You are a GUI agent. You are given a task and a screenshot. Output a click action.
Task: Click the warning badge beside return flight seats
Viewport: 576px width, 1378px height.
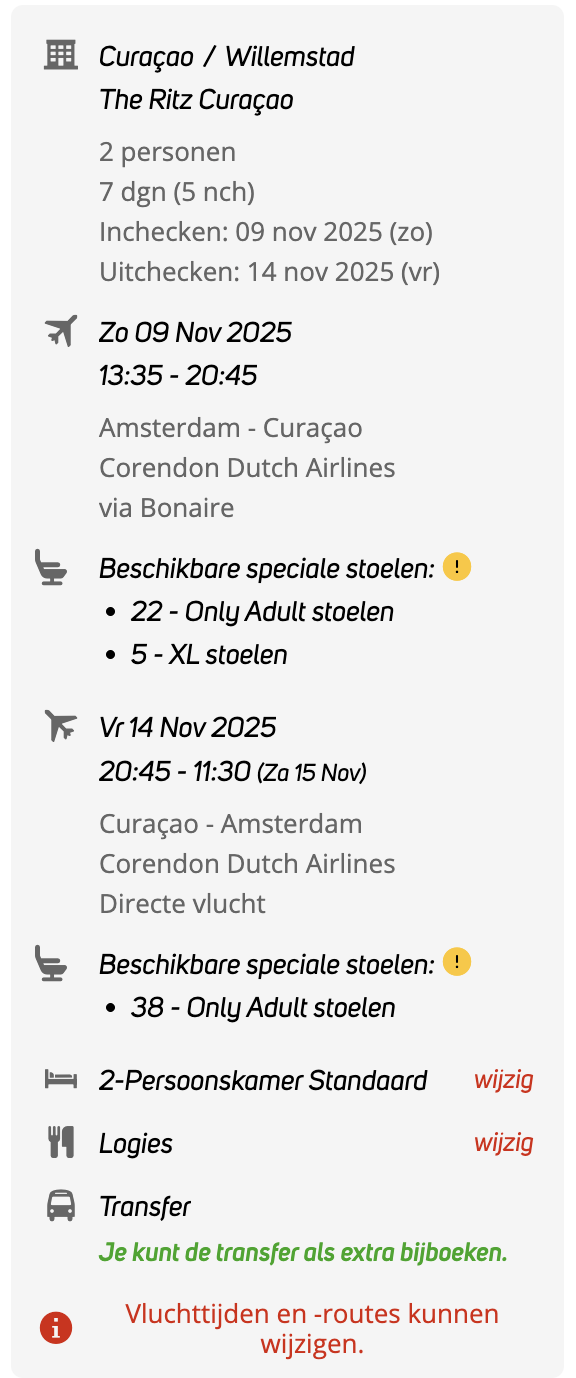pos(456,962)
